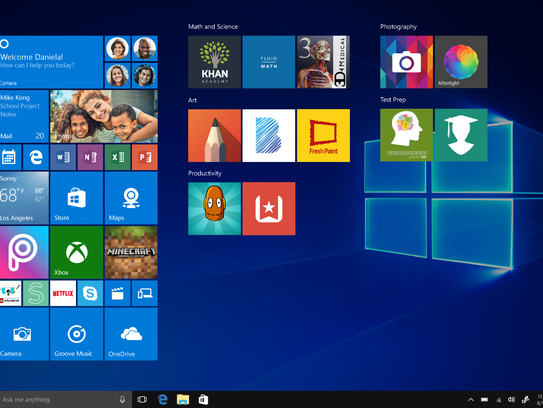
Task: Open the blue scribble B tile
Action: pos(269,135)
